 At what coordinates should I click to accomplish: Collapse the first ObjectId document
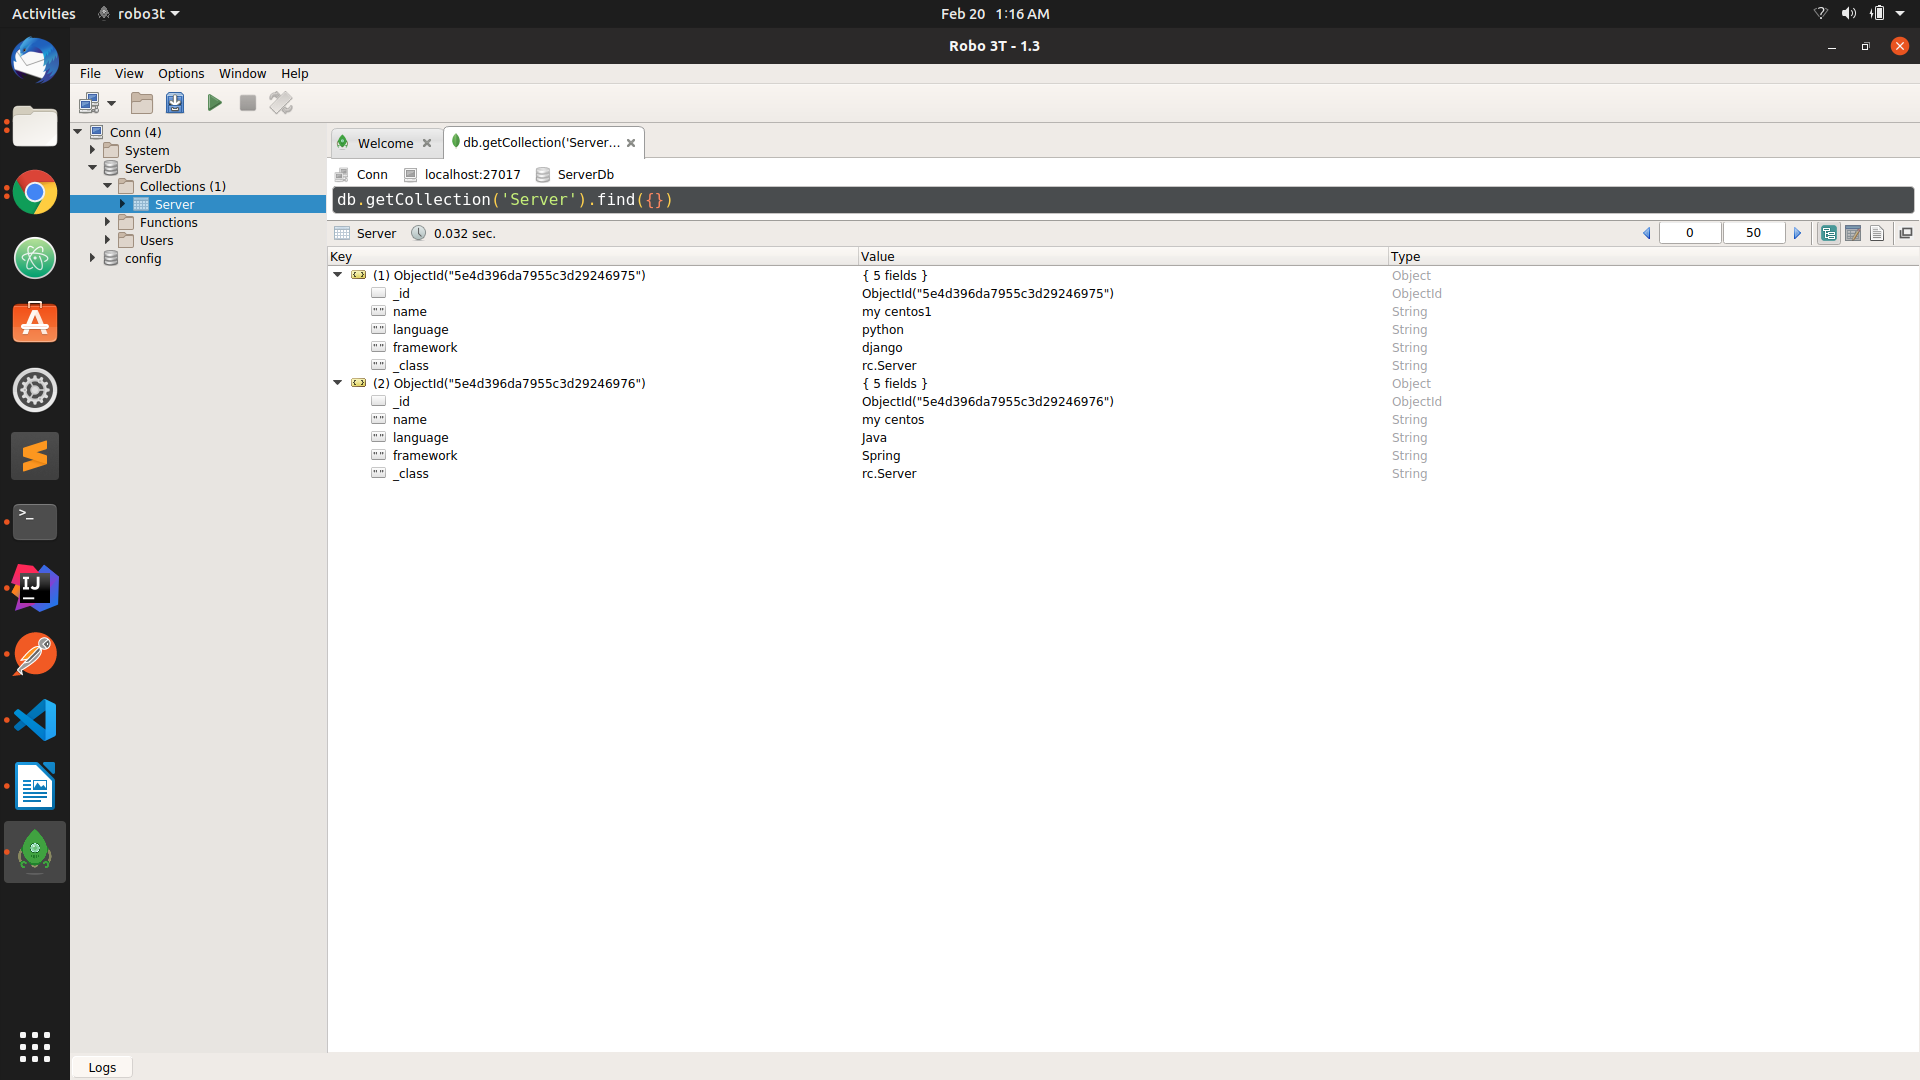[337, 275]
